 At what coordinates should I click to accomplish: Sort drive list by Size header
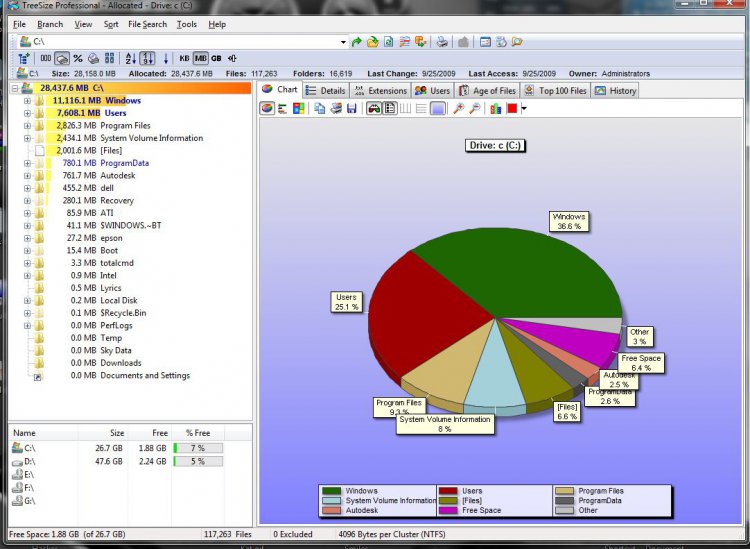click(117, 433)
